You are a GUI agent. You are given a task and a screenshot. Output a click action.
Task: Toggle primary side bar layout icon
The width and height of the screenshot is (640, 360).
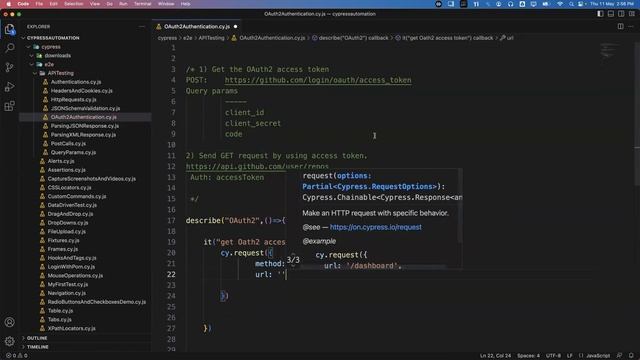click(600, 14)
